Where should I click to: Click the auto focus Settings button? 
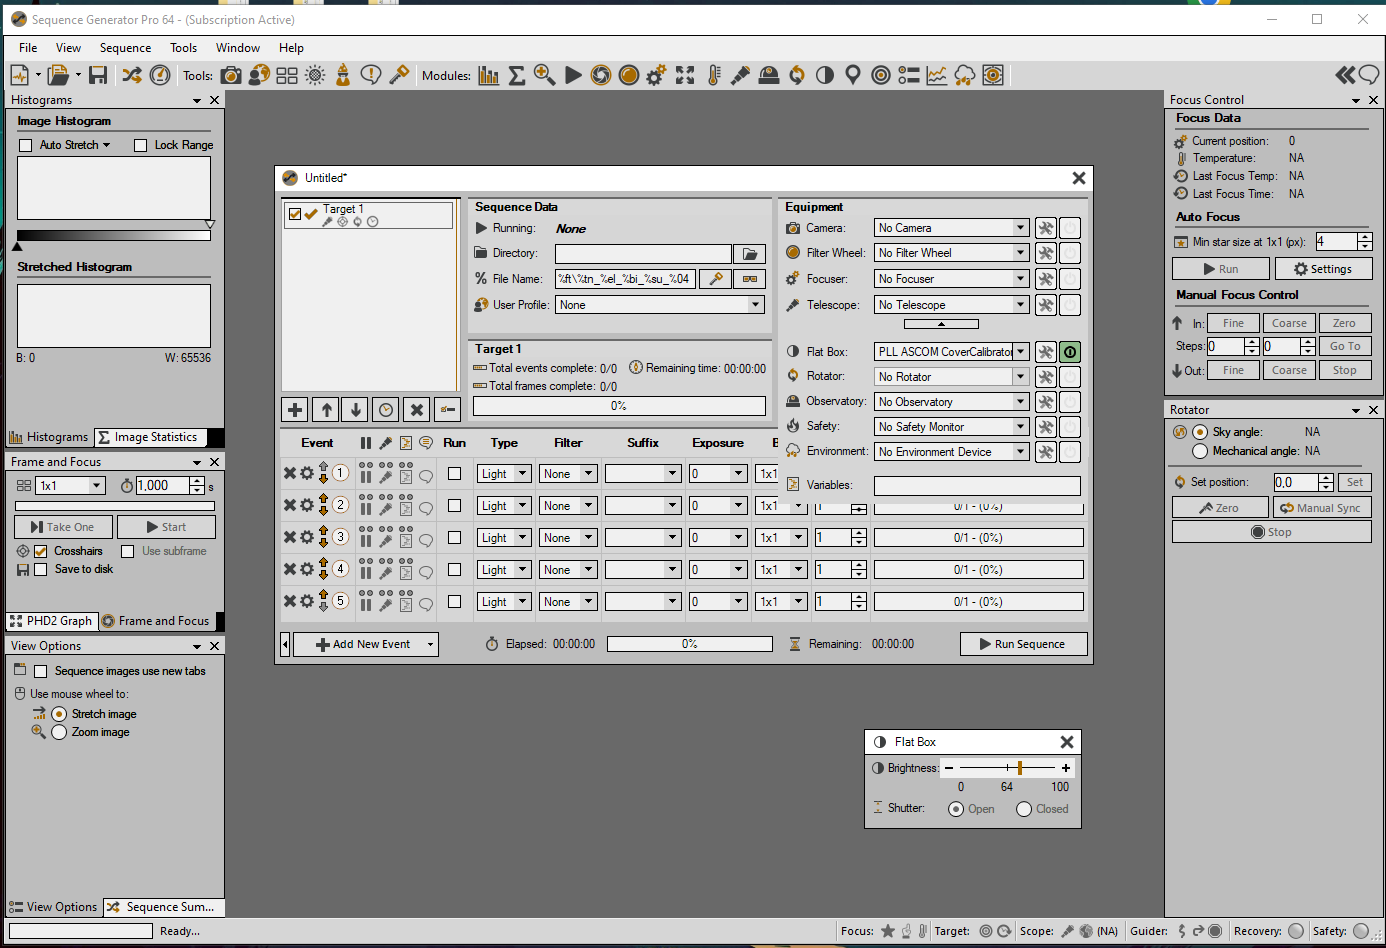(1323, 269)
